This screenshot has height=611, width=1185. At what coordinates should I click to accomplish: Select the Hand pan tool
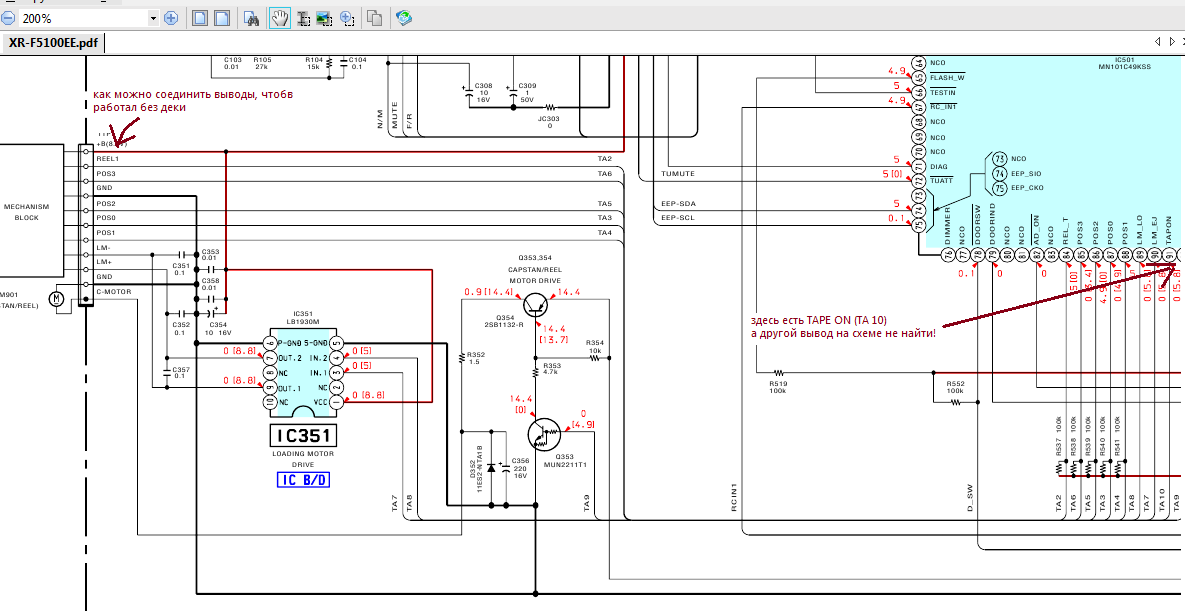[280, 18]
